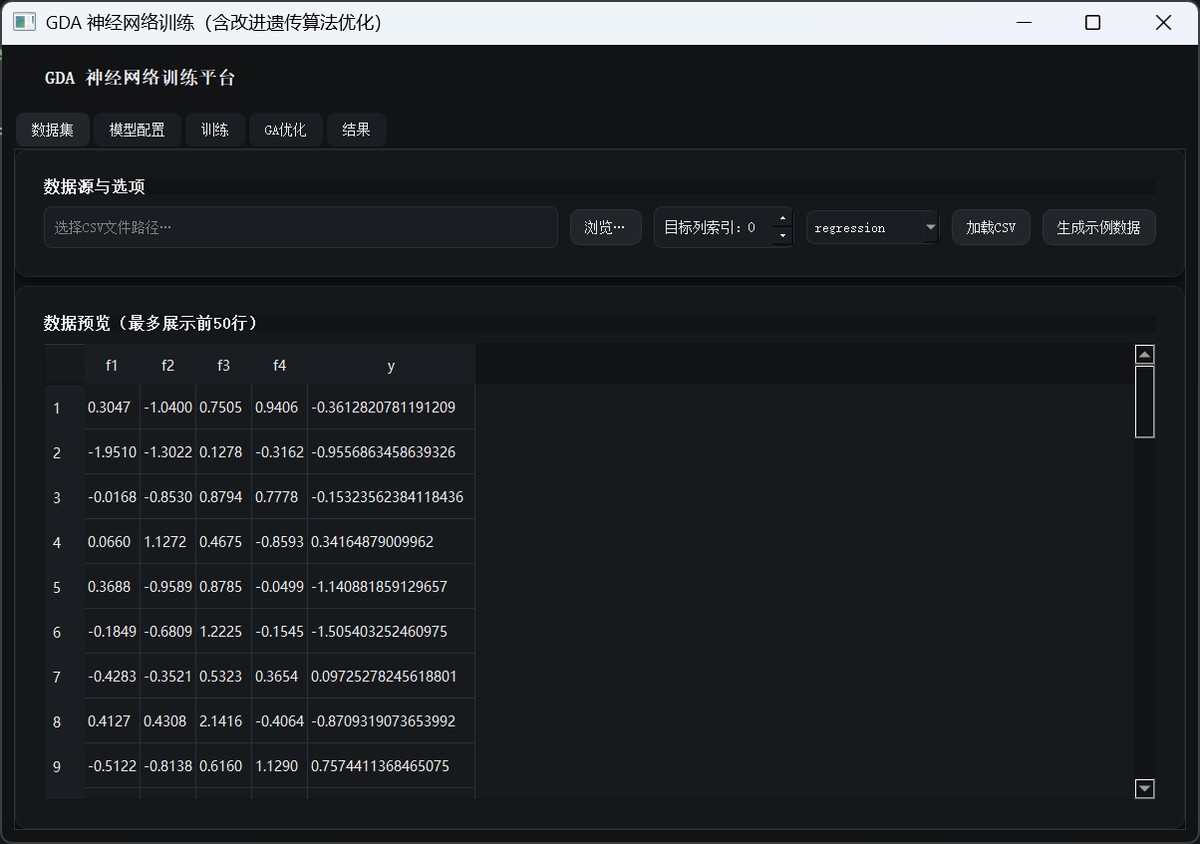Select row 4 header in table
1200x844 pixels.
click(x=57, y=542)
